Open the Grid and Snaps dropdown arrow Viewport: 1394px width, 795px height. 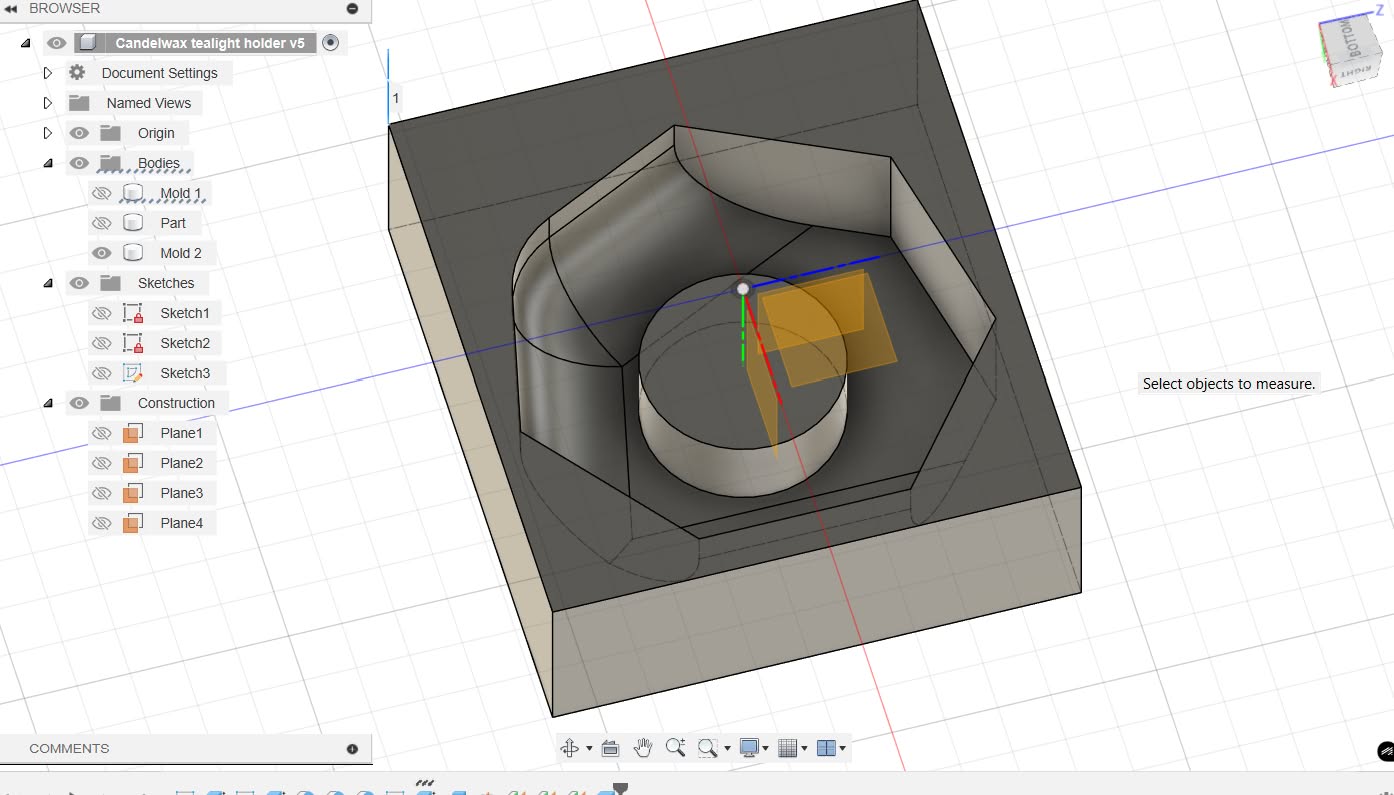point(804,749)
